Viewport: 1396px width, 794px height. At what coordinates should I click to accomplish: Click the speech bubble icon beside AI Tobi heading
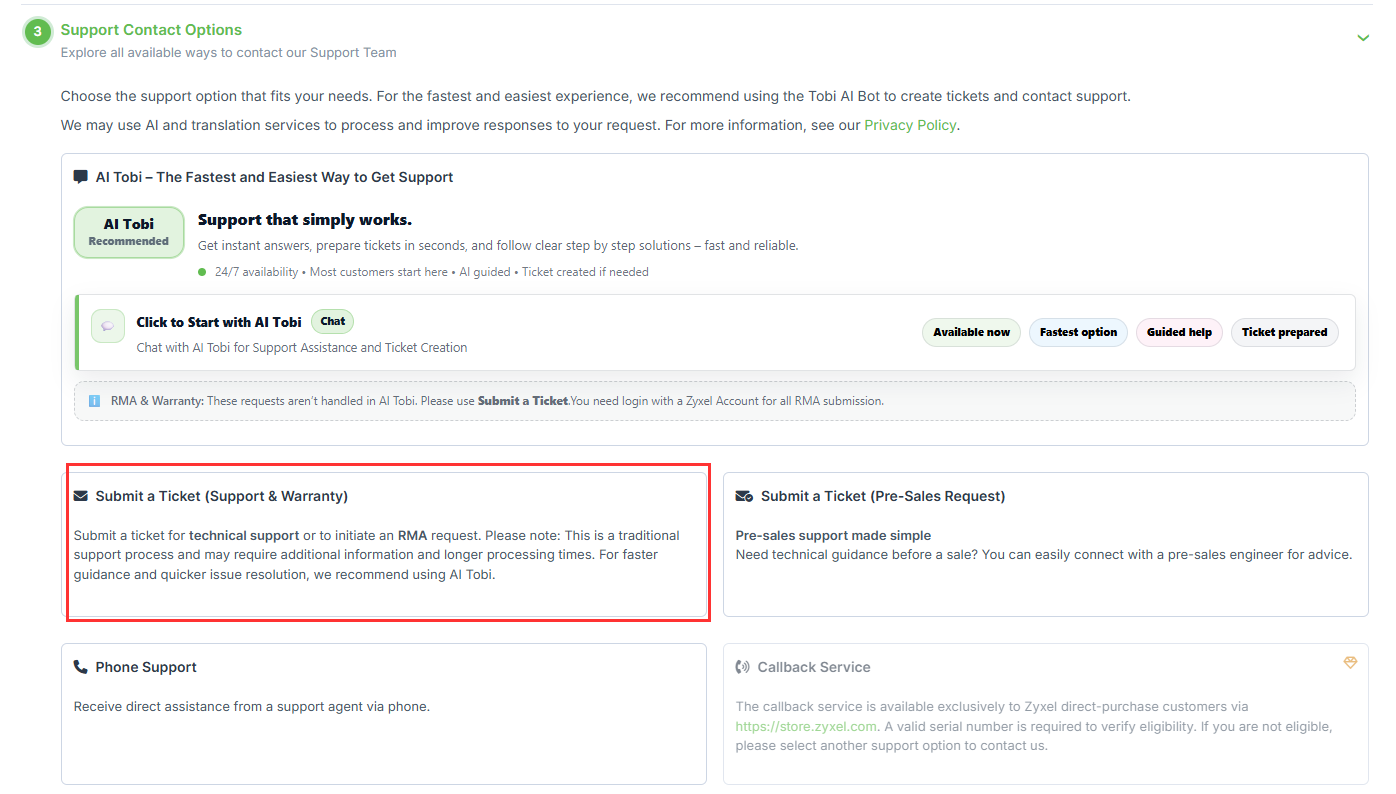pos(81,177)
